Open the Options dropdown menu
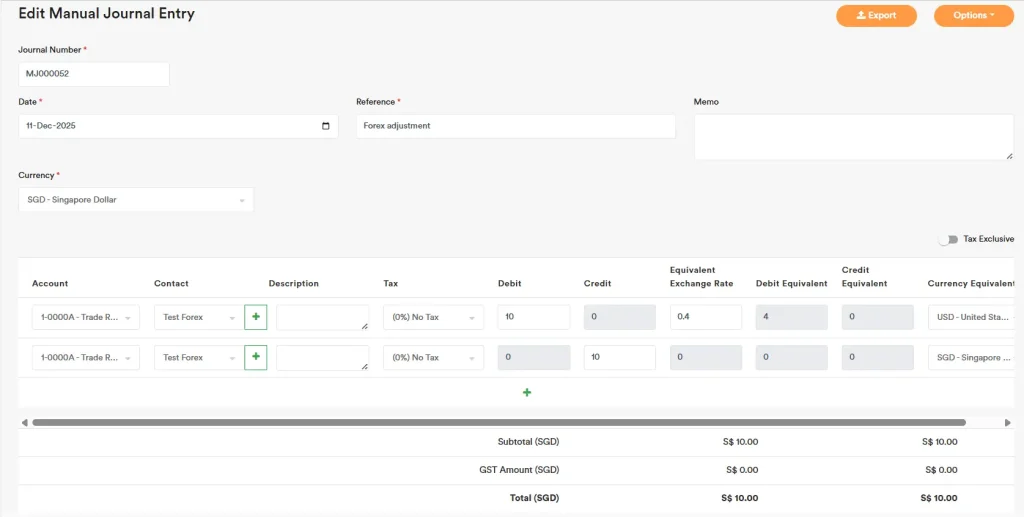 (x=973, y=15)
